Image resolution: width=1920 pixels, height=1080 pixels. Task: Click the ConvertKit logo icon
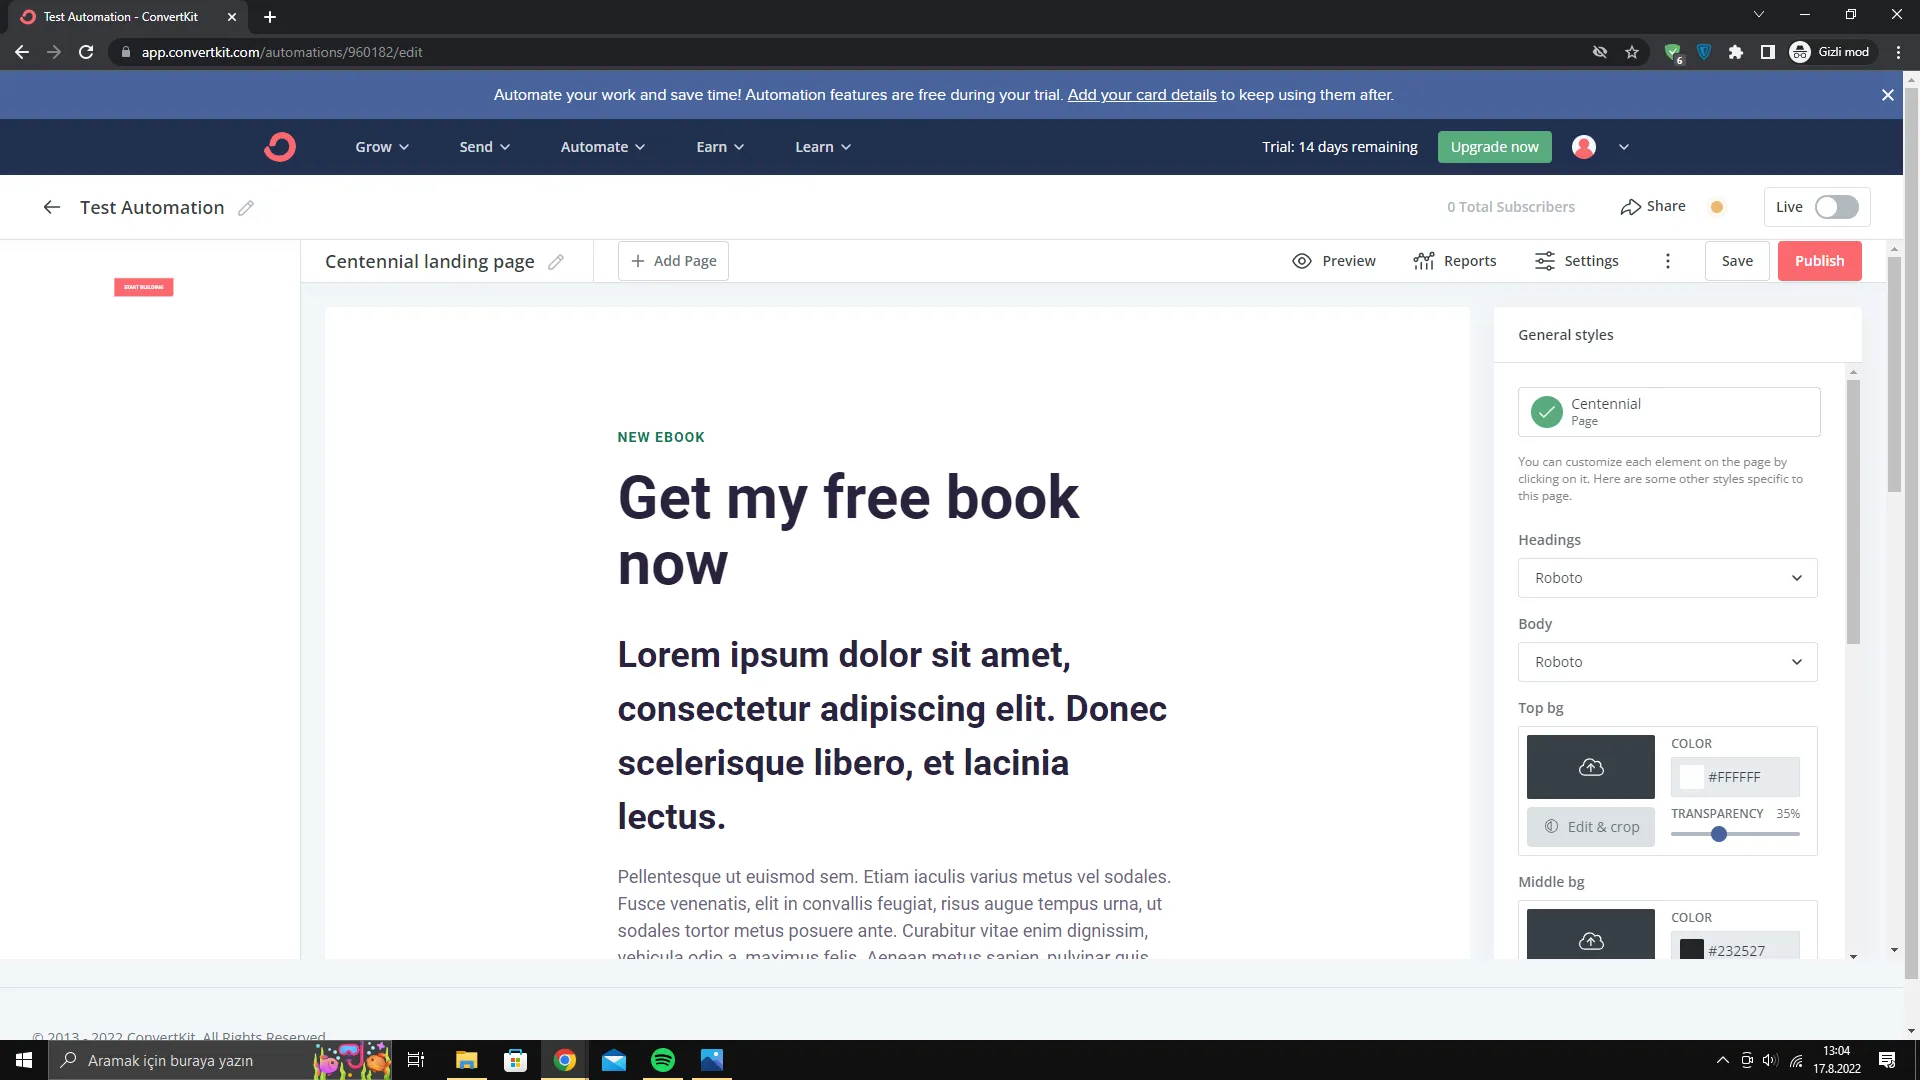pos(280,147)
